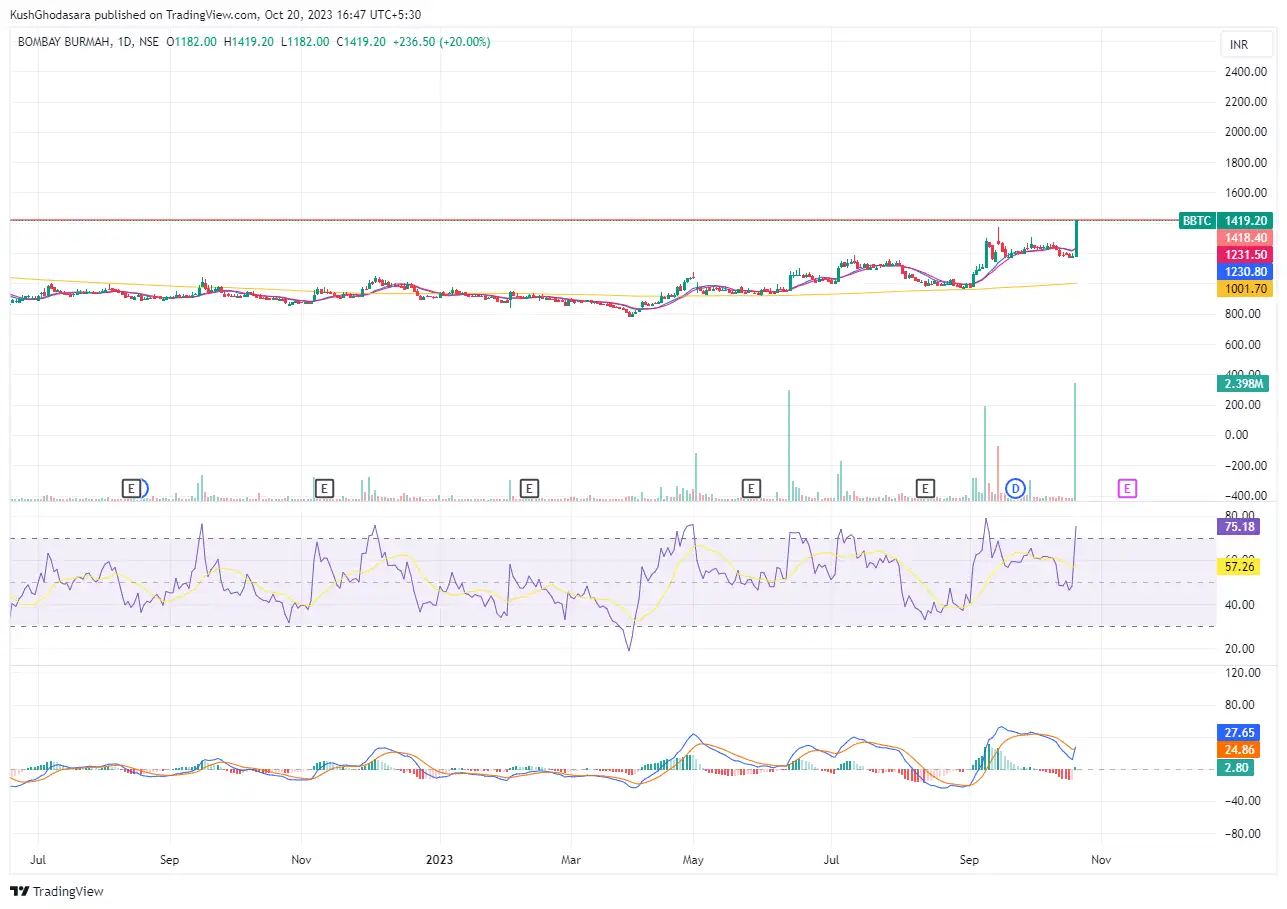
Task: Click the blue dividend D marker
Action: 1015,488
